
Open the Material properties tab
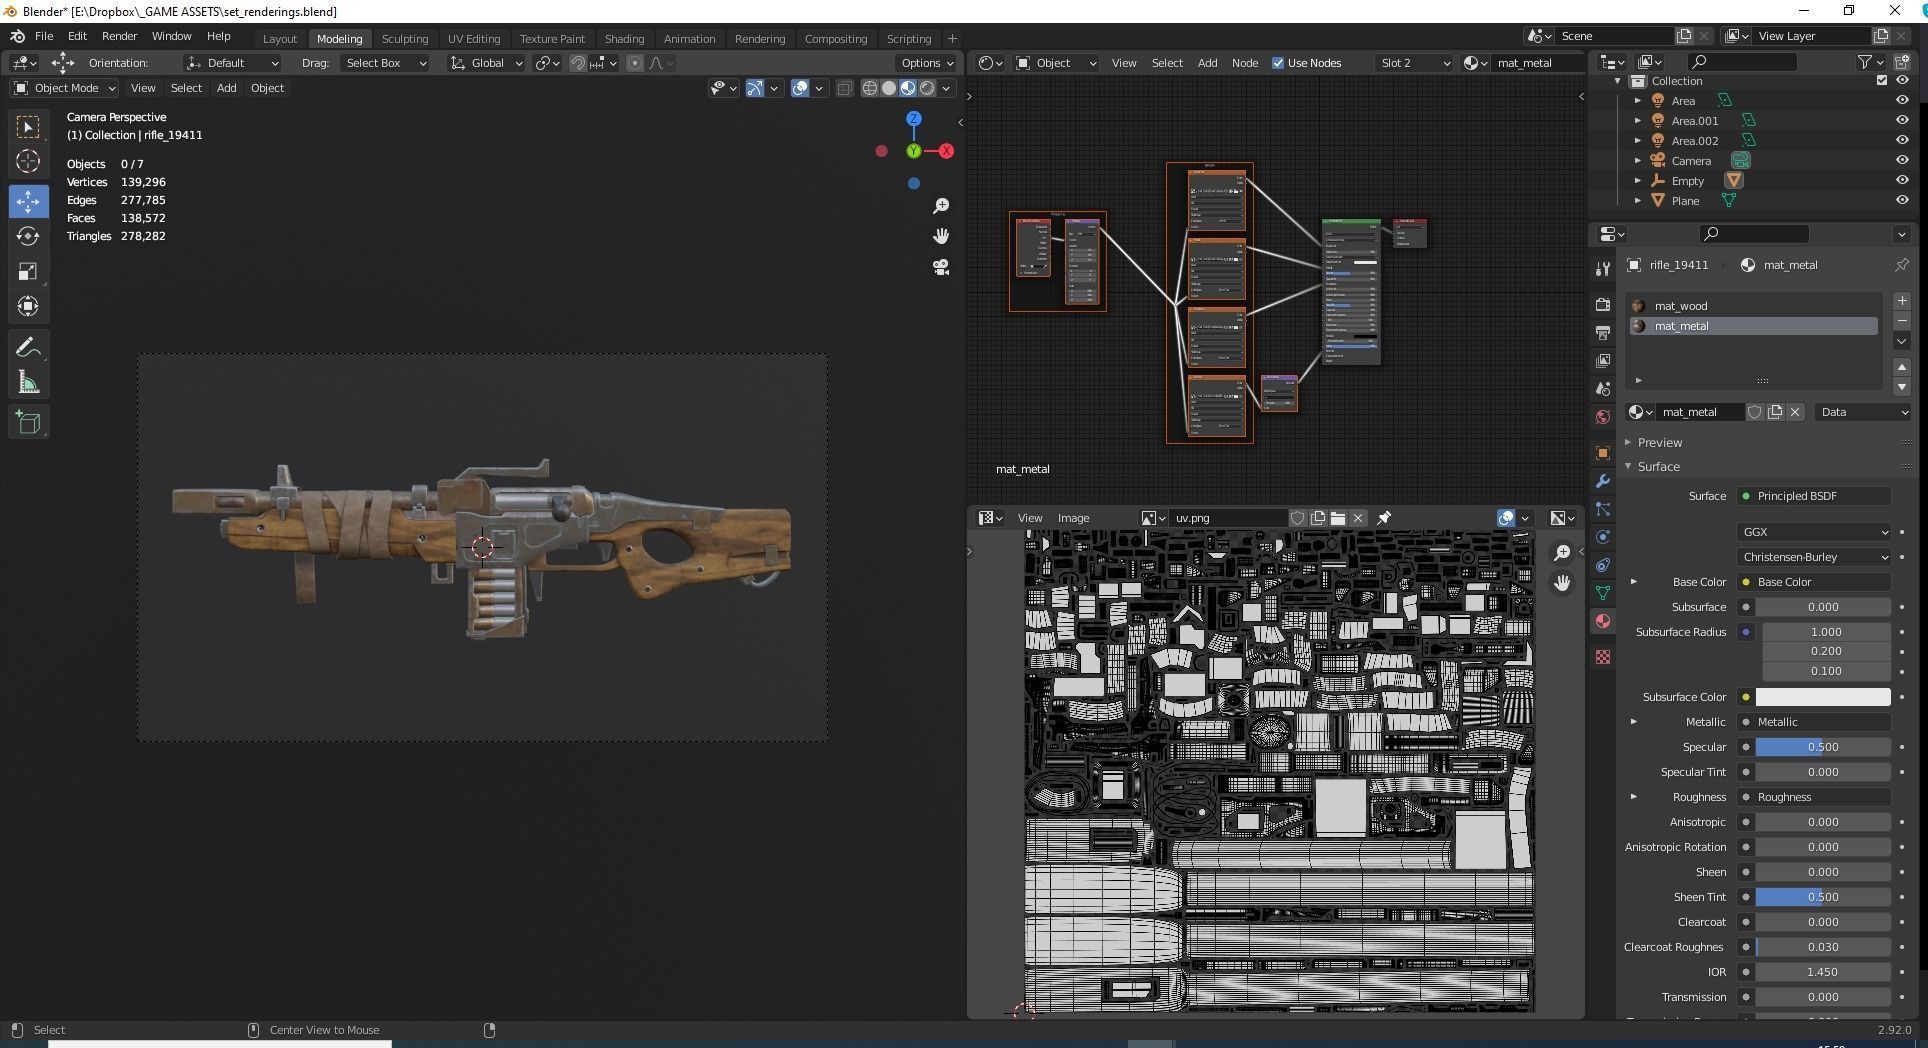tap(1603, 621)
